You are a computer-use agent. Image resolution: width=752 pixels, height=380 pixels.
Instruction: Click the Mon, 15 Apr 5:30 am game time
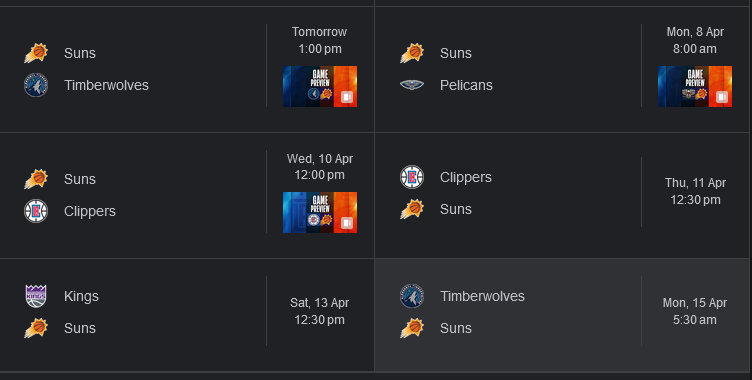[x=695, y=311]
